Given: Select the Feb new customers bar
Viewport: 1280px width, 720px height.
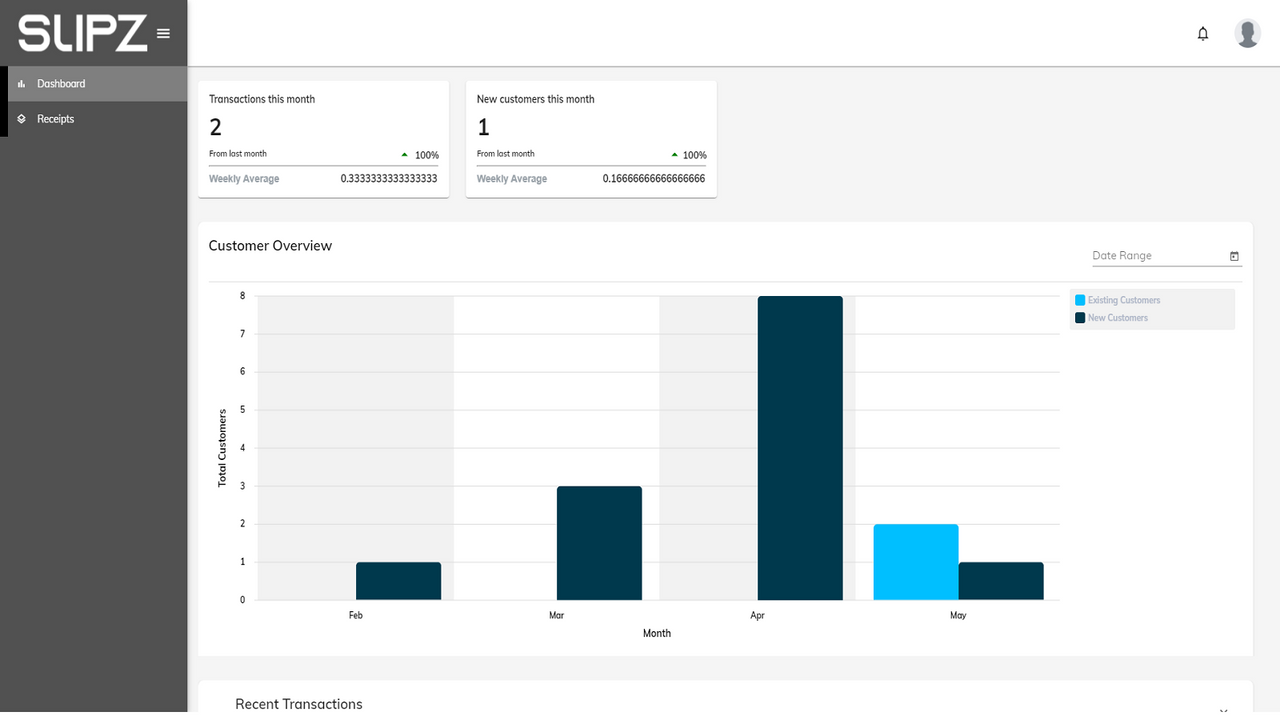Looking at the screenshot, I should coord(398,581).
